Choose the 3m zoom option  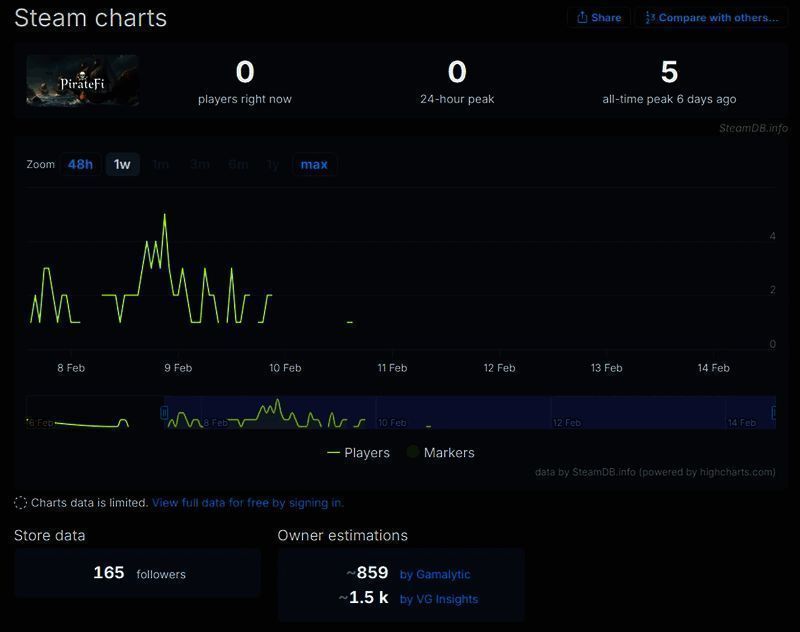pos(199,164)
